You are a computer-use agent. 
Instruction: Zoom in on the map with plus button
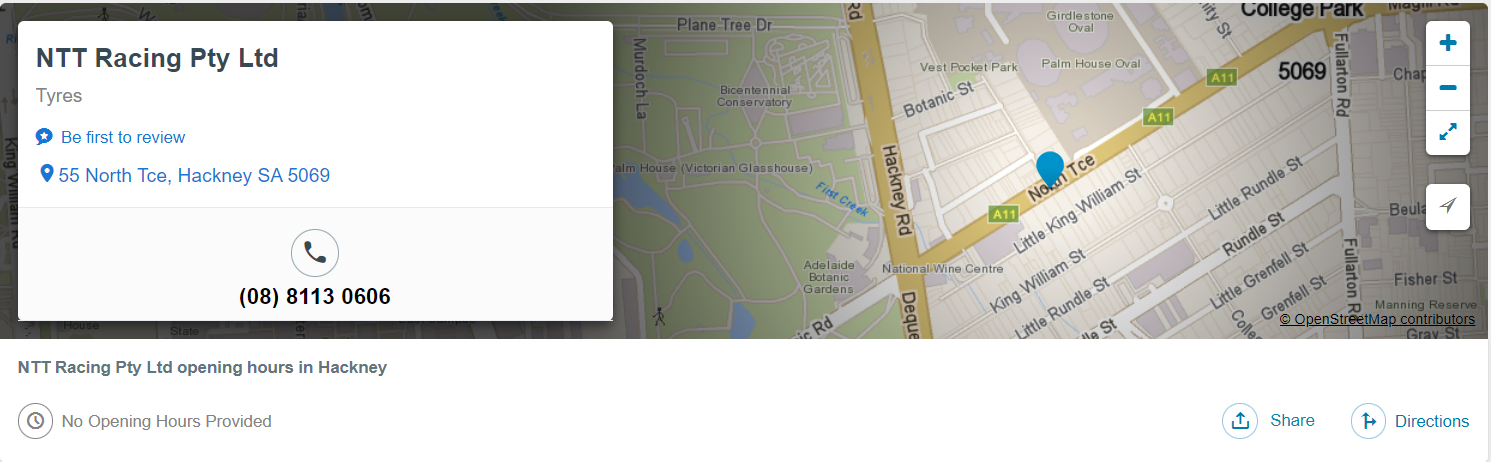[x=1447, y=43]
